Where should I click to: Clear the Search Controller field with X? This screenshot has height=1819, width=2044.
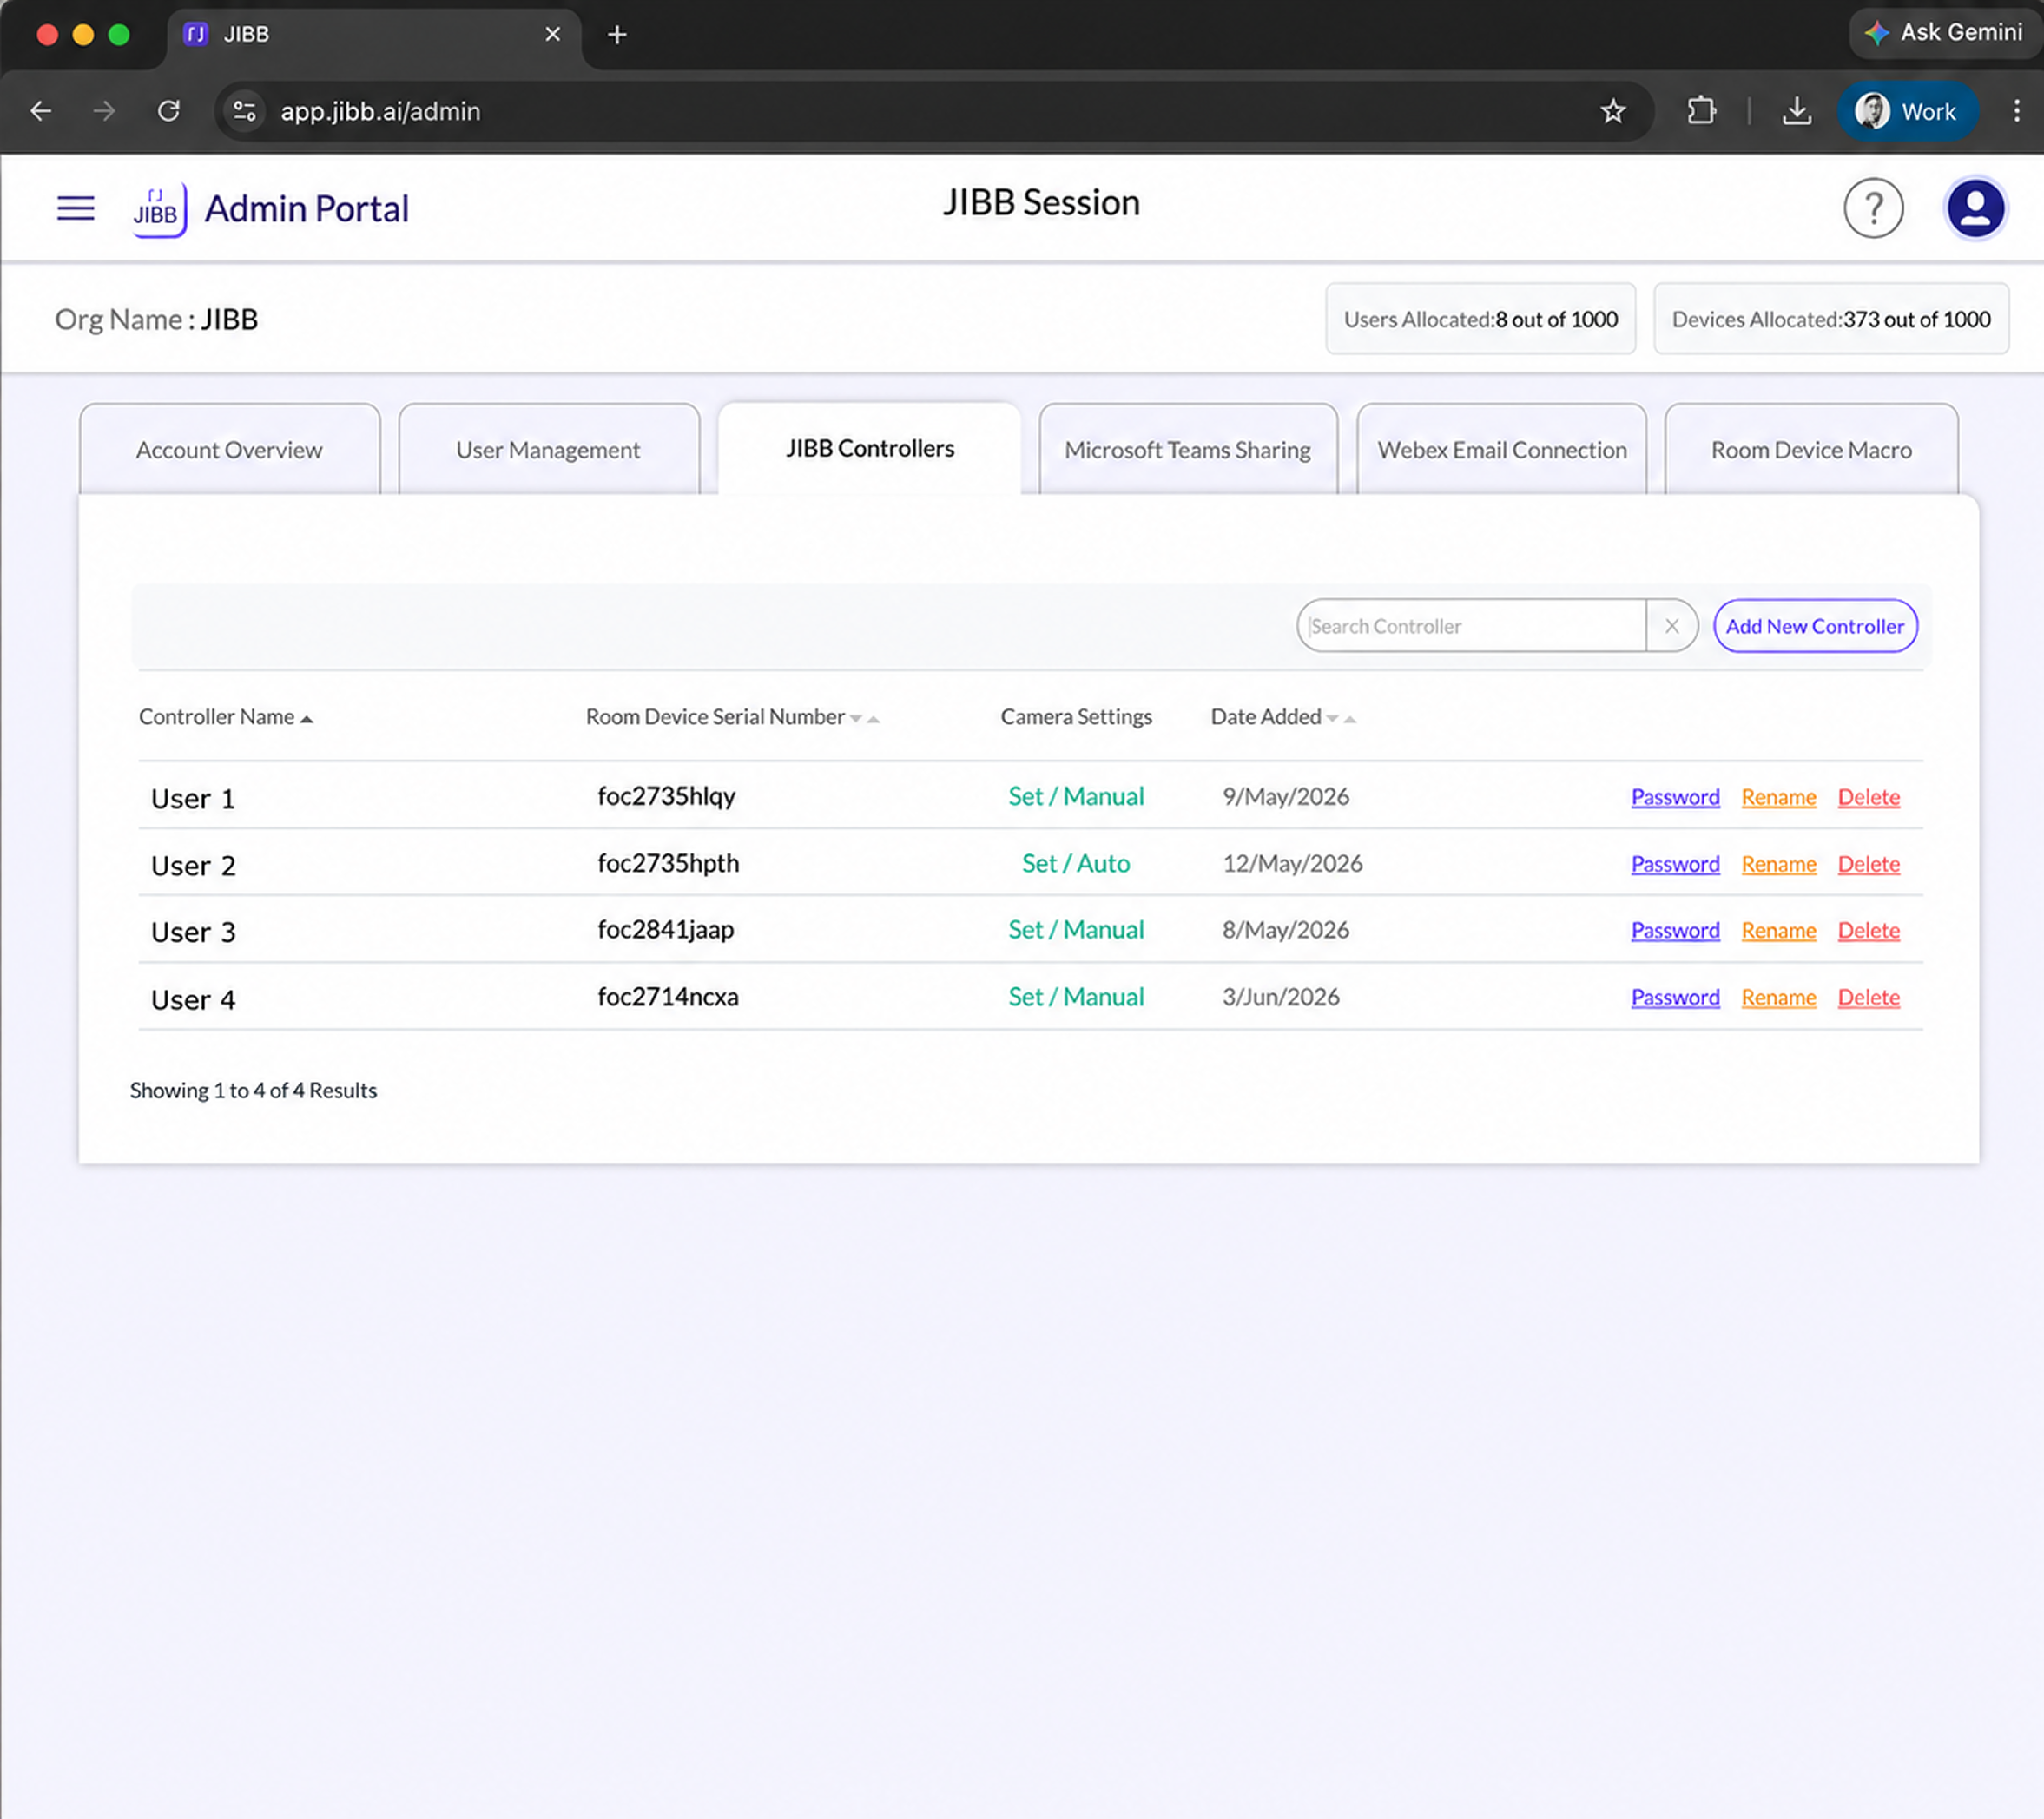(1671, 626)
